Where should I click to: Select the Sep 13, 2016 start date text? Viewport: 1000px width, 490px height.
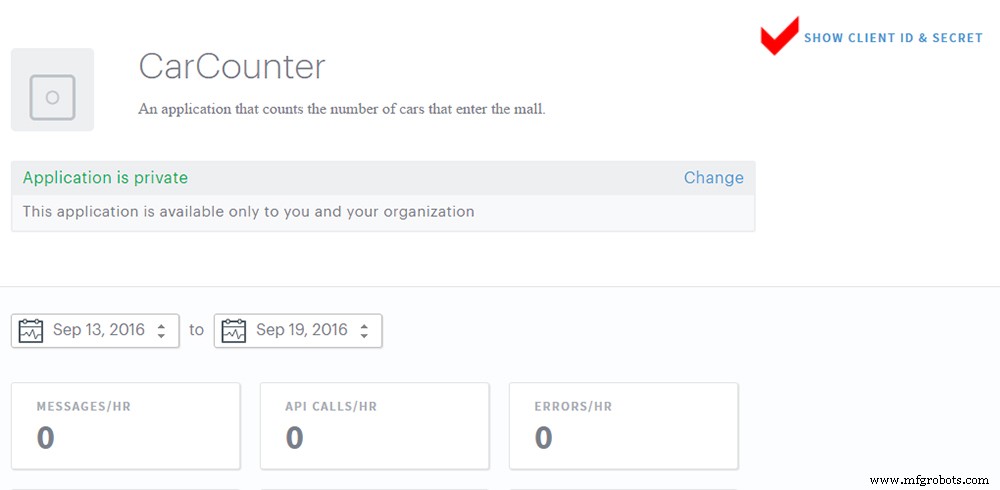click(98, 330)
